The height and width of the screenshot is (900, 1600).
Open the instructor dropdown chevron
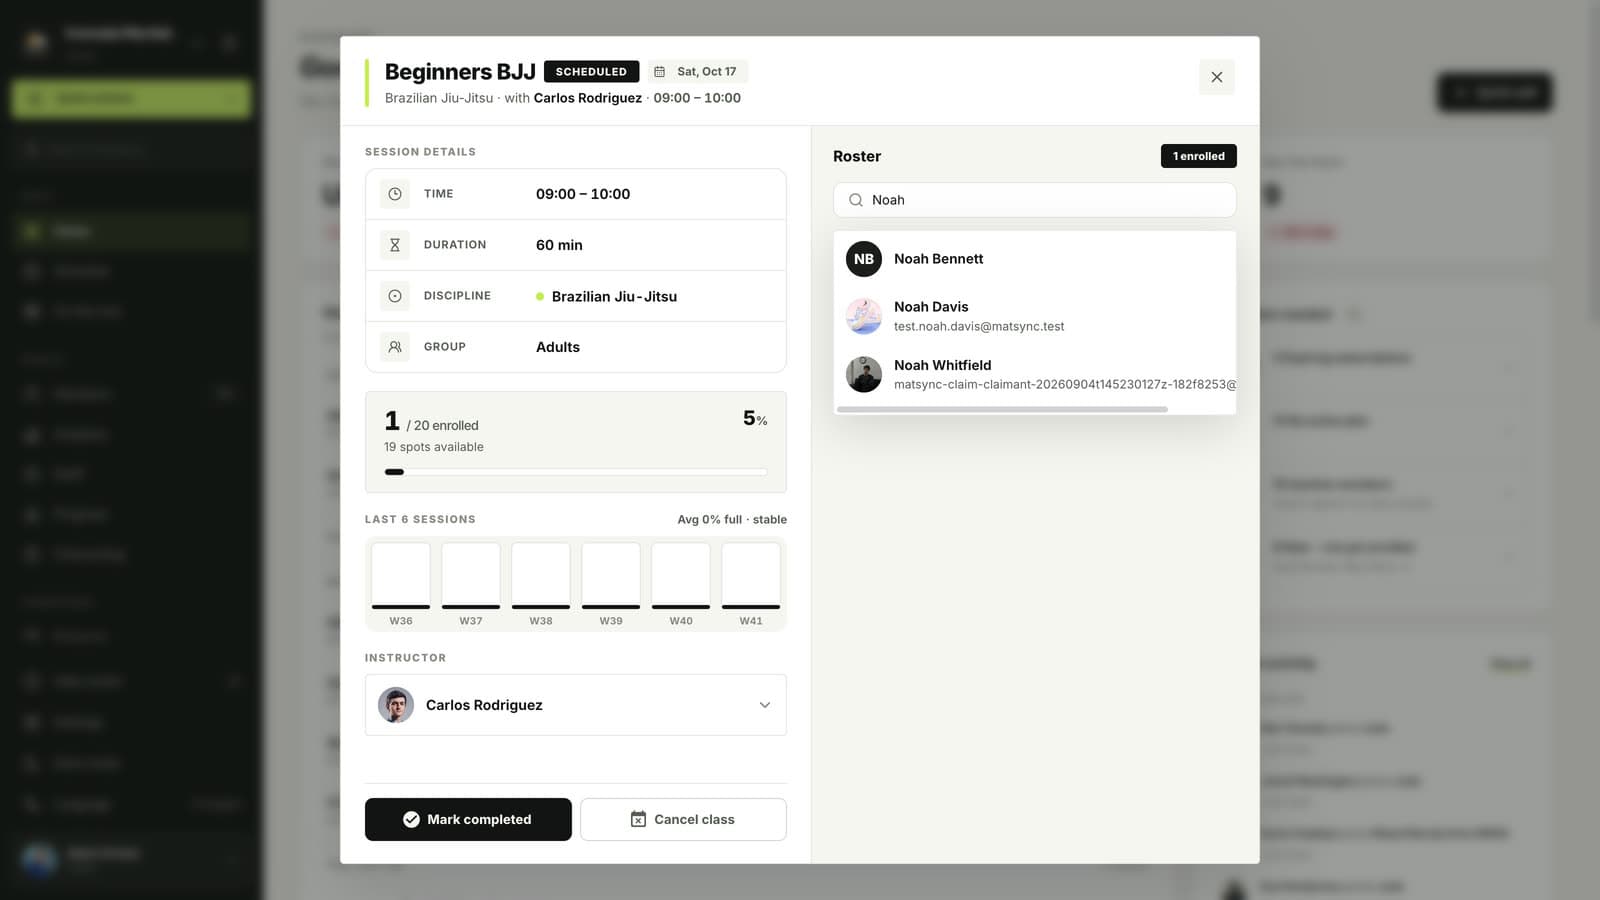click(765, 705)
